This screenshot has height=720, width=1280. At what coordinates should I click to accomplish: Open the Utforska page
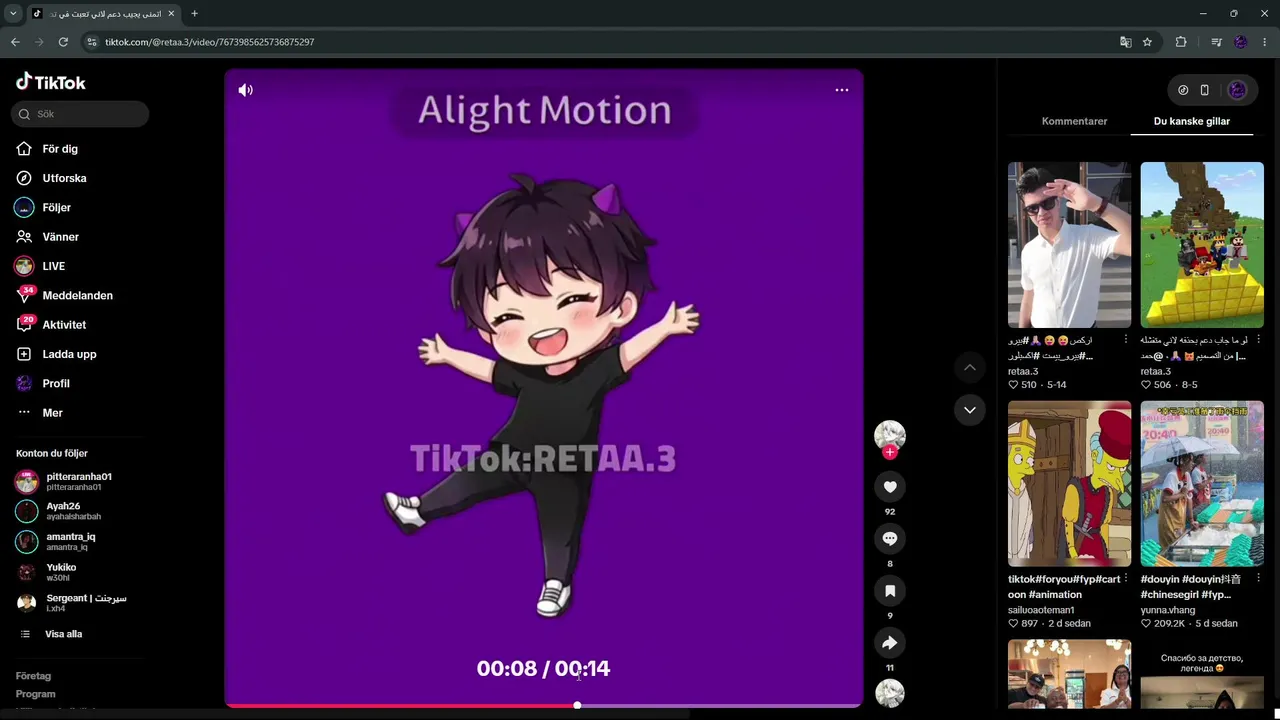click(64, 178)
